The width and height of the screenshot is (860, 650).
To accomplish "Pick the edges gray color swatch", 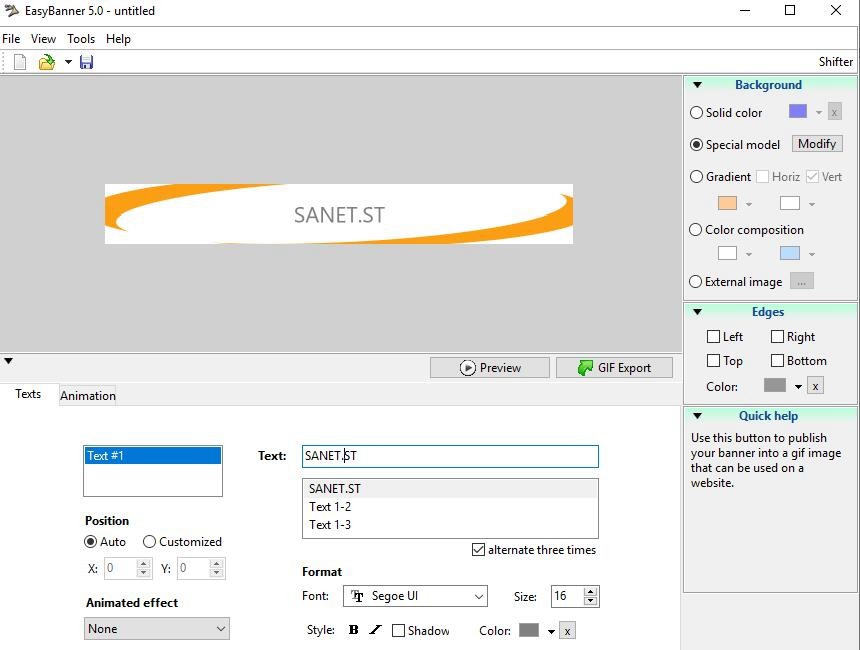I will coord(774,386).
